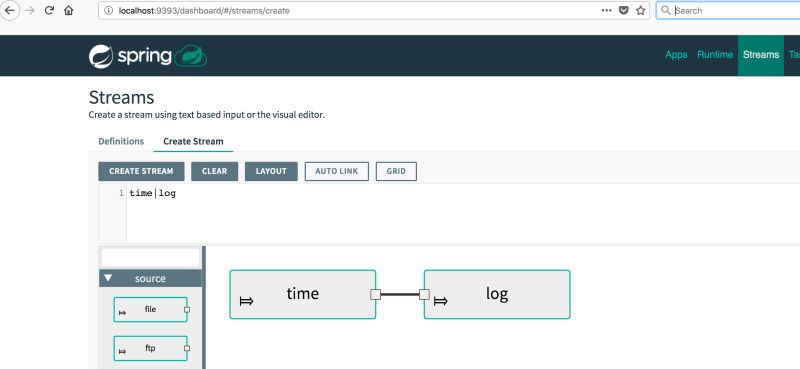Click the browser address bar URL

[204, 10]
